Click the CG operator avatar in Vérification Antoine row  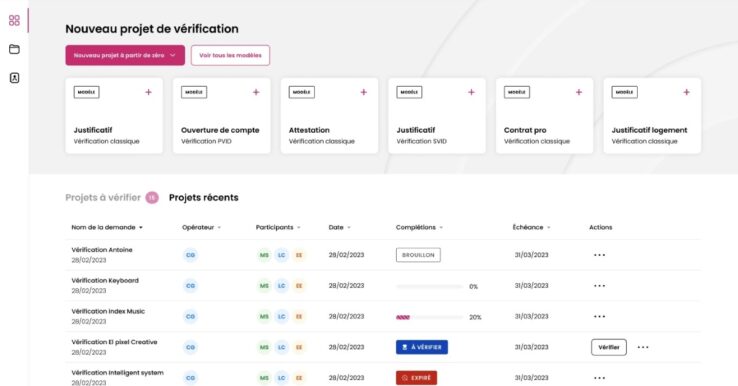pos(191,255)
